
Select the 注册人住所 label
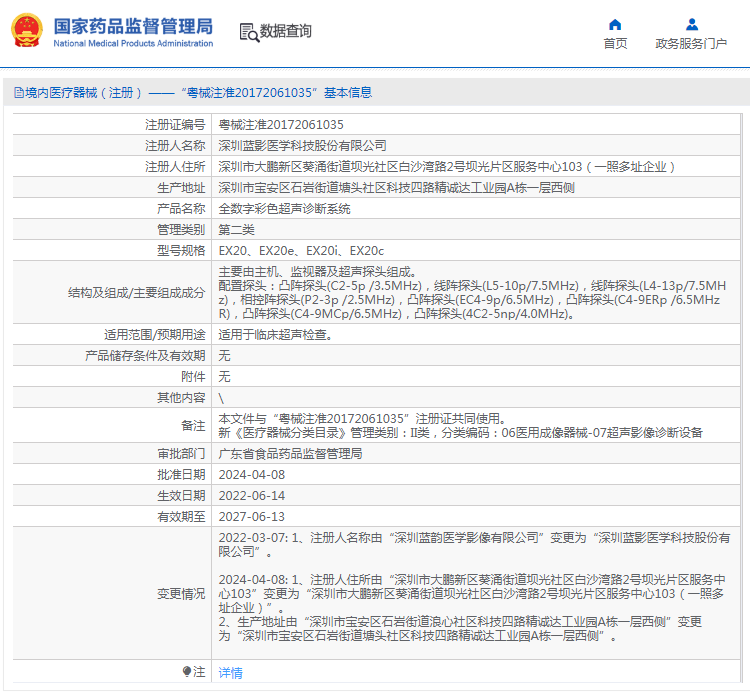pyautogui.click(x=175, y=166)
